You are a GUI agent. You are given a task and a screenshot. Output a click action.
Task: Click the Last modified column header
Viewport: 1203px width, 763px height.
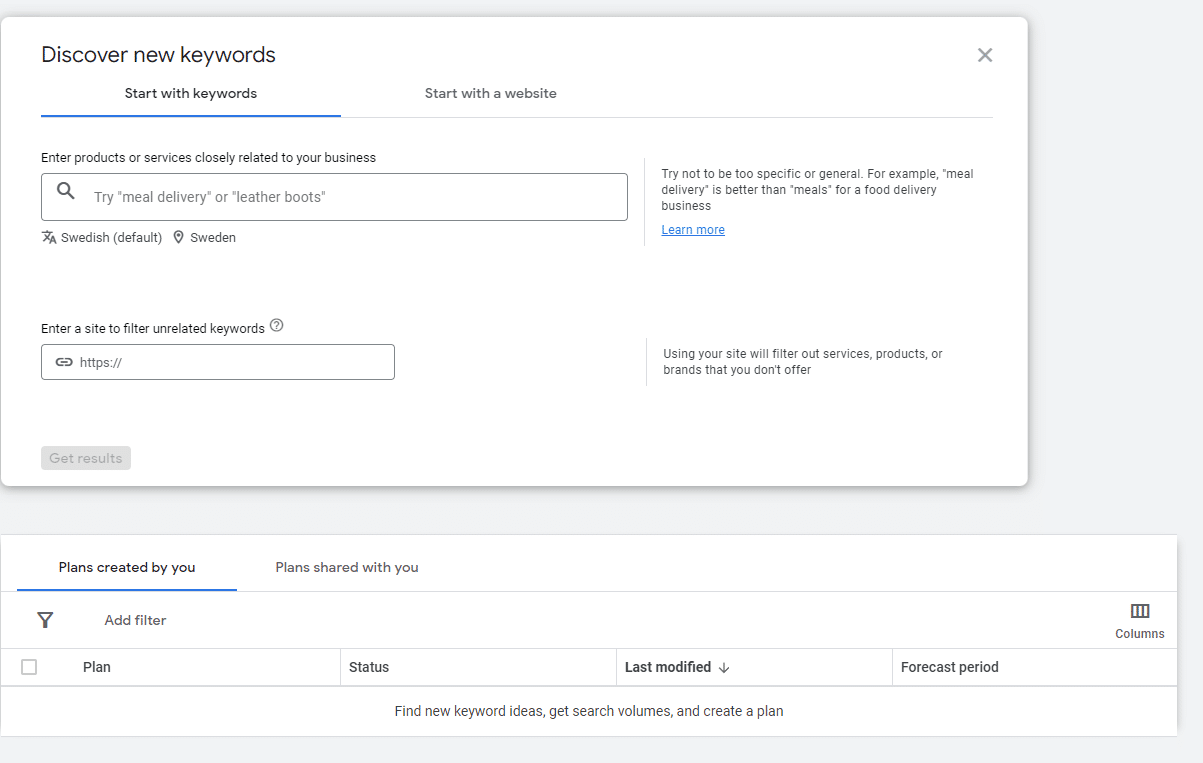tap(668, 667)
